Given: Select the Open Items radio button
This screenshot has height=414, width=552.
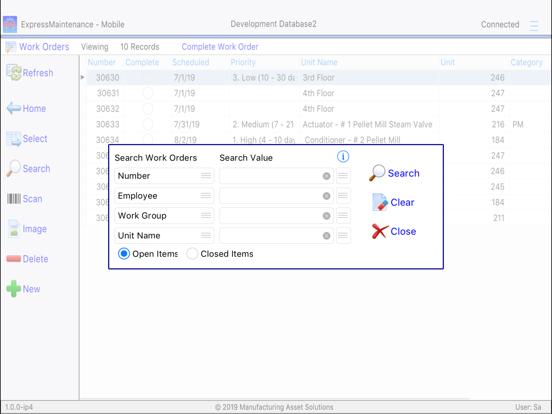Looking at the screenshot, I should tap(124, 253).
